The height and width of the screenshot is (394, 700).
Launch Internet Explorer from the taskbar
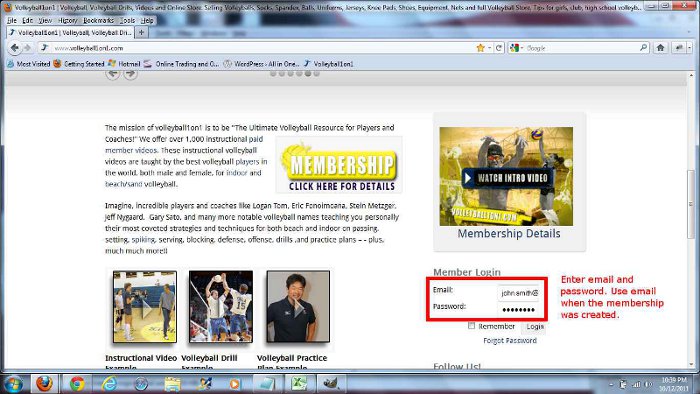(x=109, y=384)
